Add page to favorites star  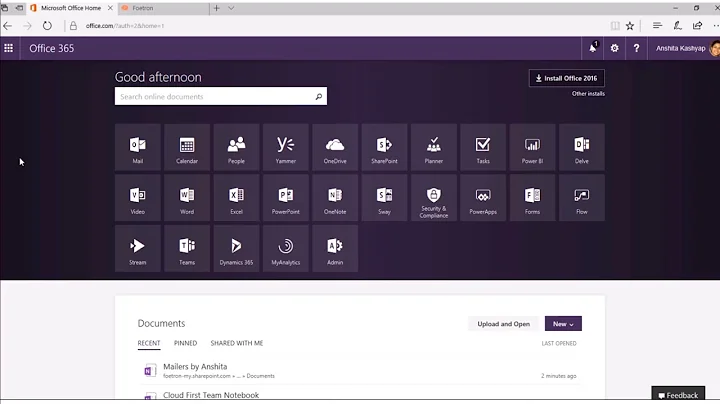(x=630, y=26)
